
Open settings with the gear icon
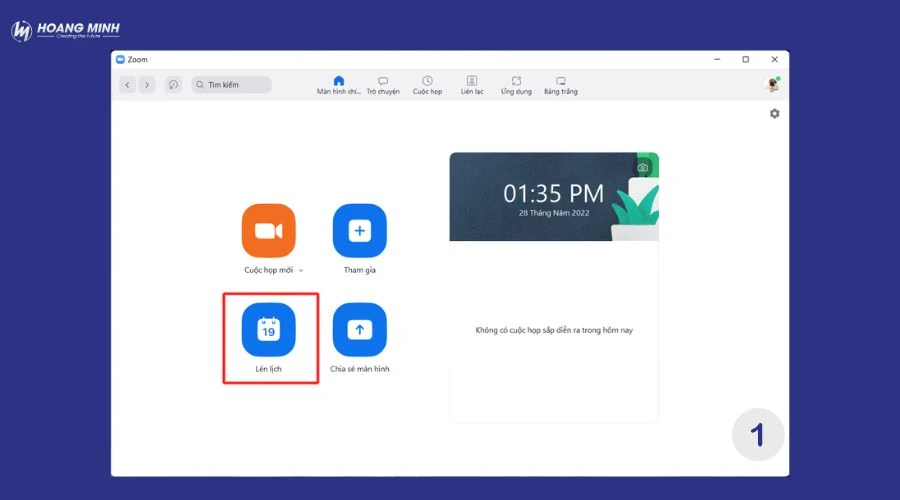(x=774, y=114)
